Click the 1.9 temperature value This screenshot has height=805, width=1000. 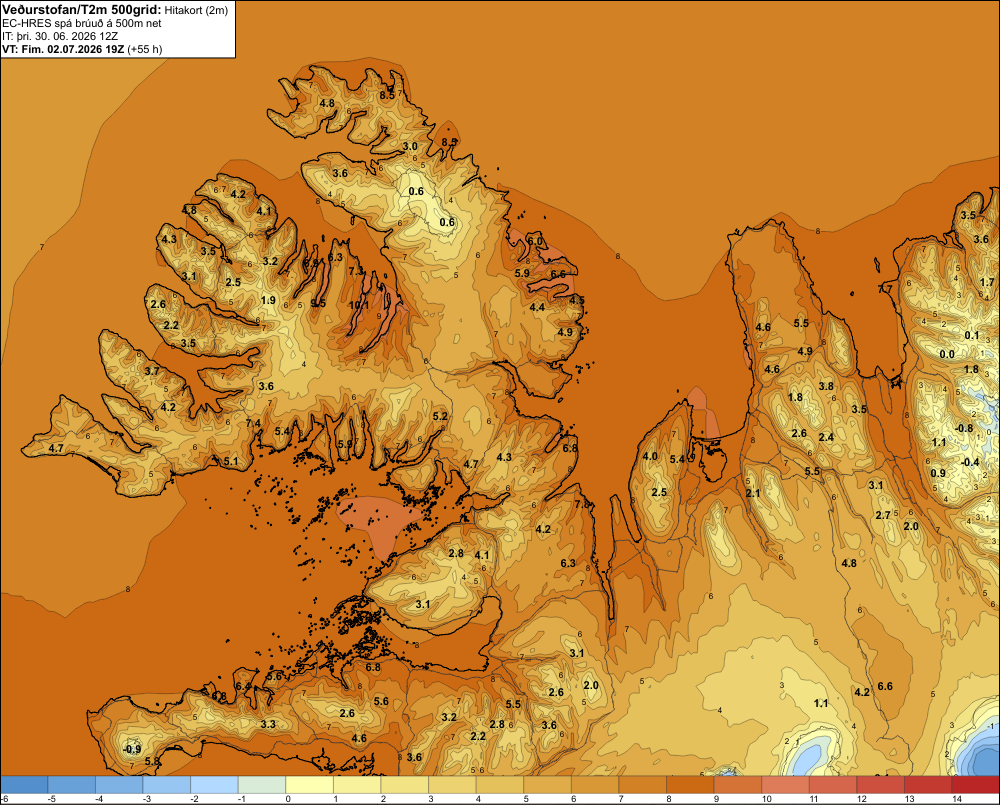point(268,300)
